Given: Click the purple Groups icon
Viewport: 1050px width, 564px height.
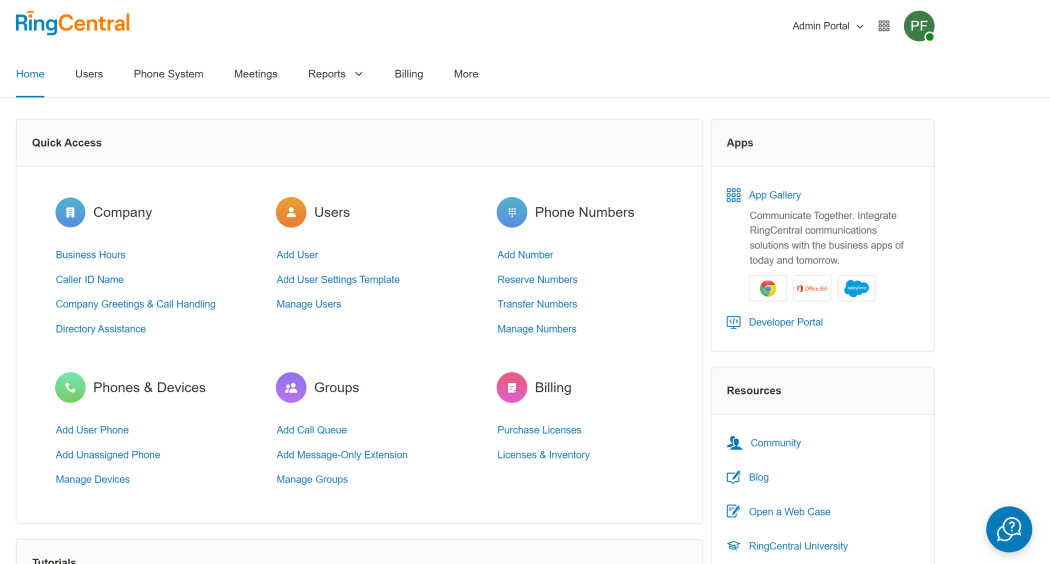Looking at the screenshot, I should 291,387.
